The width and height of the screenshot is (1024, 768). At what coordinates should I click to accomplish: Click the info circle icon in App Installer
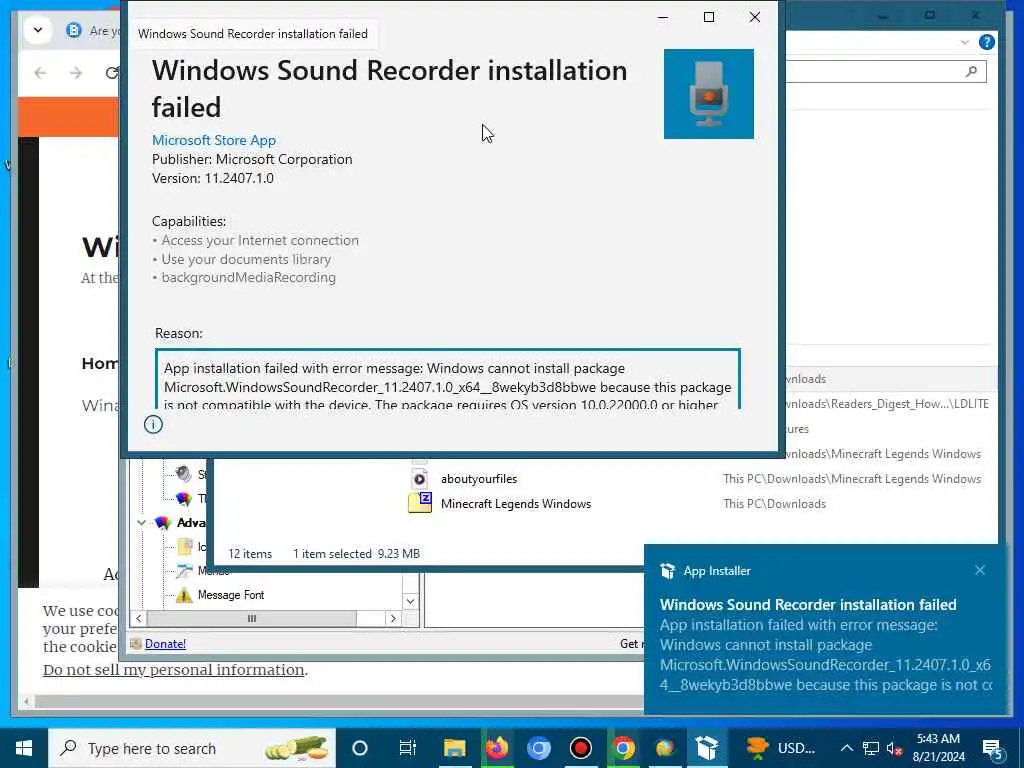tap(153, 424)
